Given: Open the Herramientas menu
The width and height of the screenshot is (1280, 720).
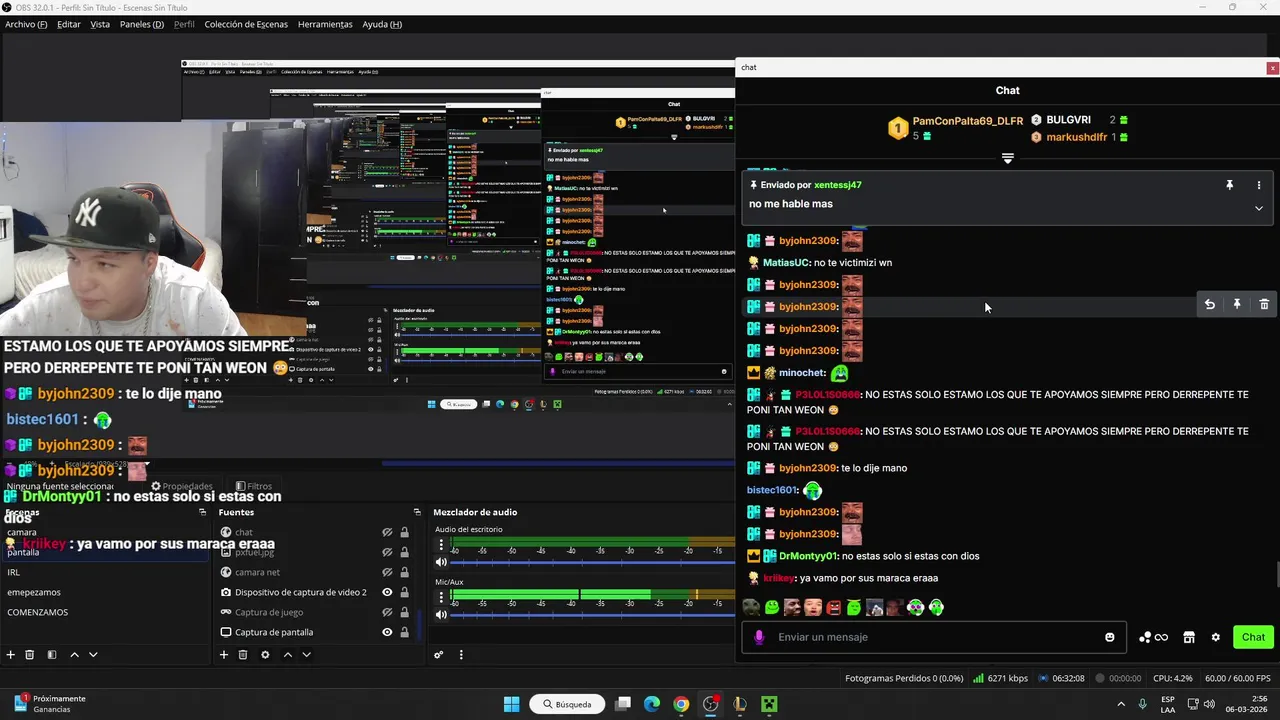Looking at the screenshot, I should coord(325,24).
